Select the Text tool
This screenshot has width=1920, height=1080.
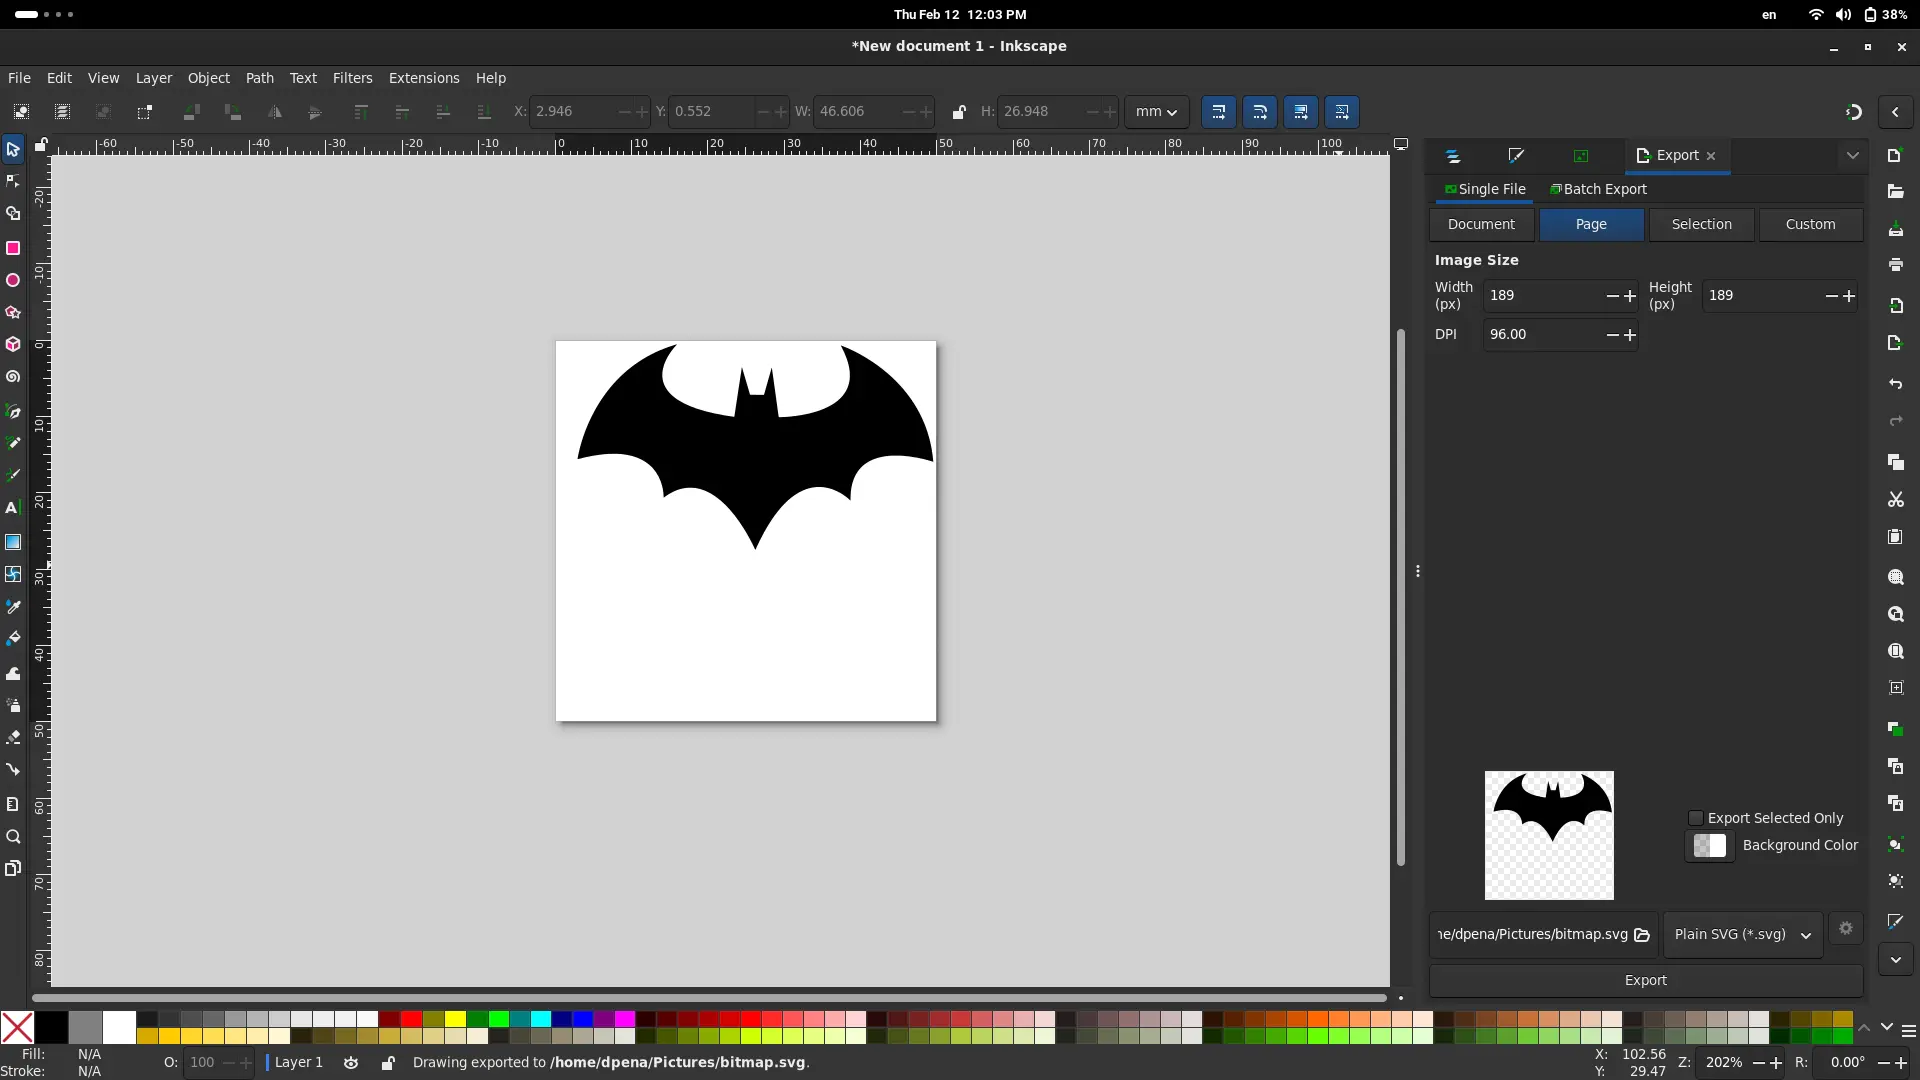click(x=13, y=508)
